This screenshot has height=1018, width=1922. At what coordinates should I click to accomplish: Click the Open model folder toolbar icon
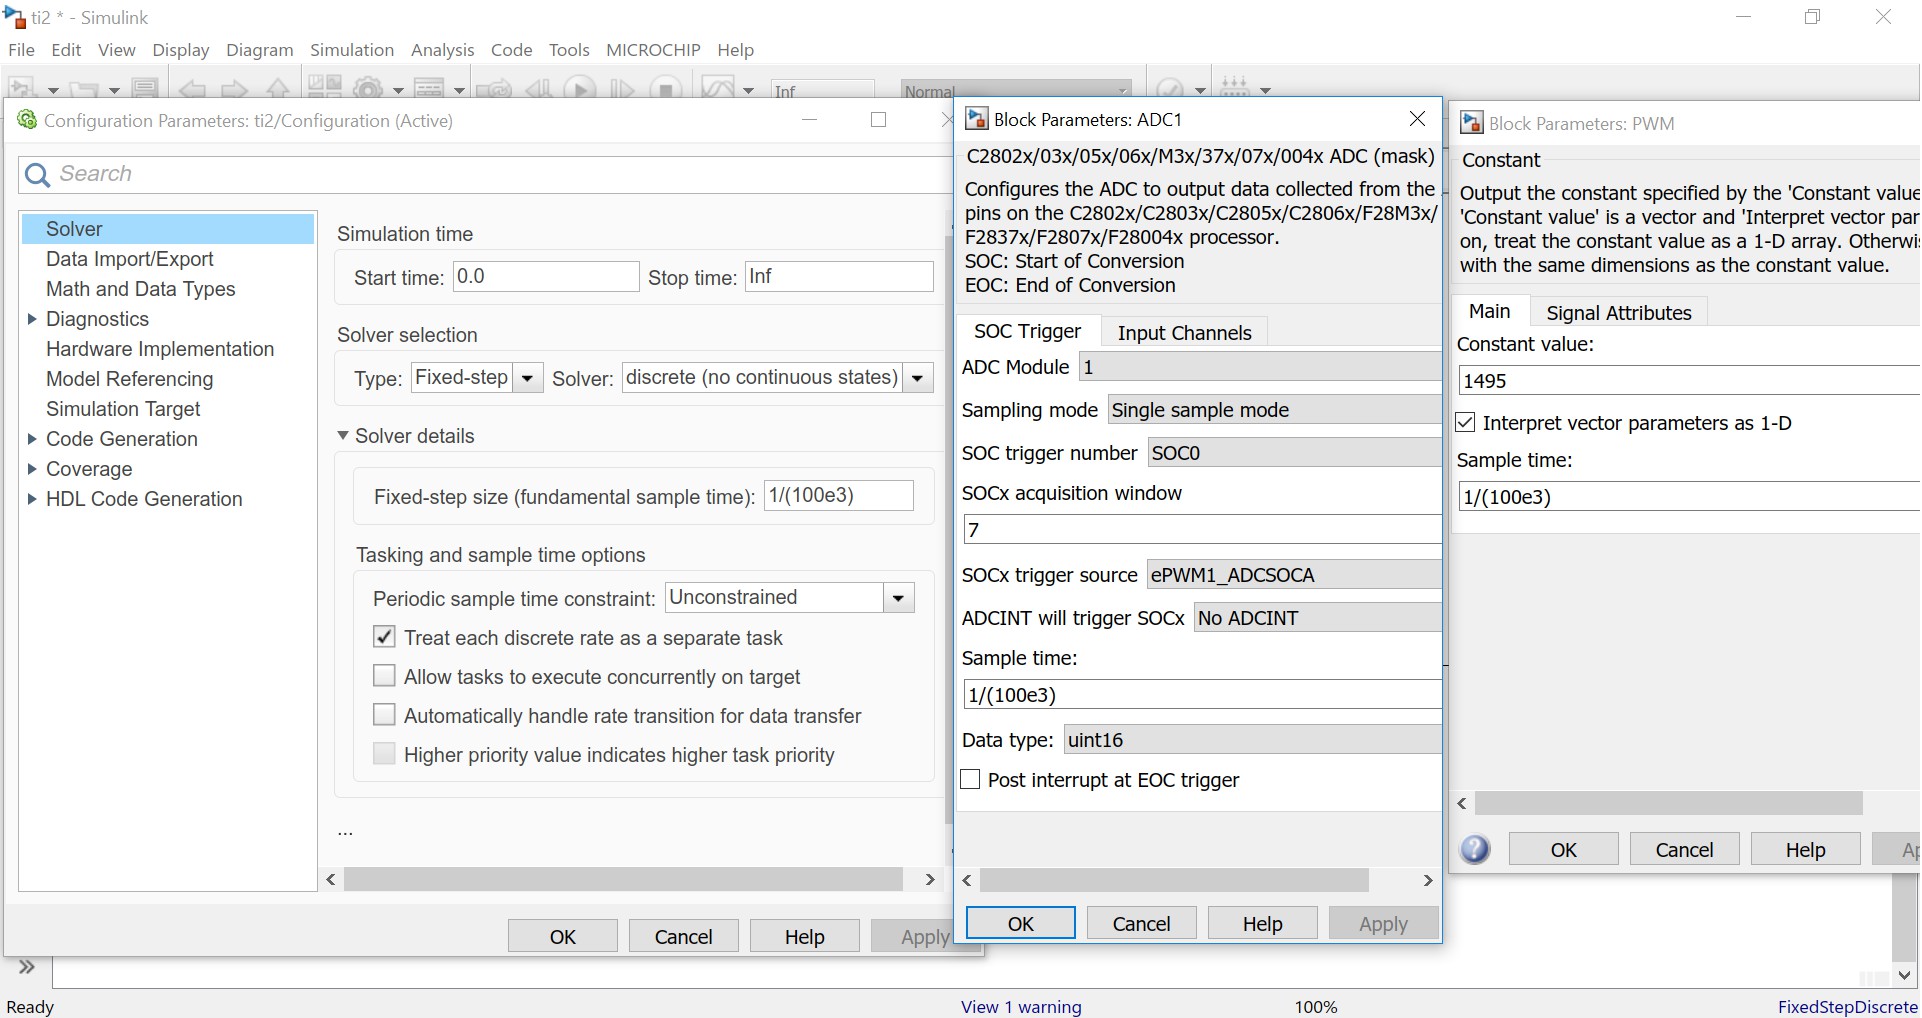[83, 89]
